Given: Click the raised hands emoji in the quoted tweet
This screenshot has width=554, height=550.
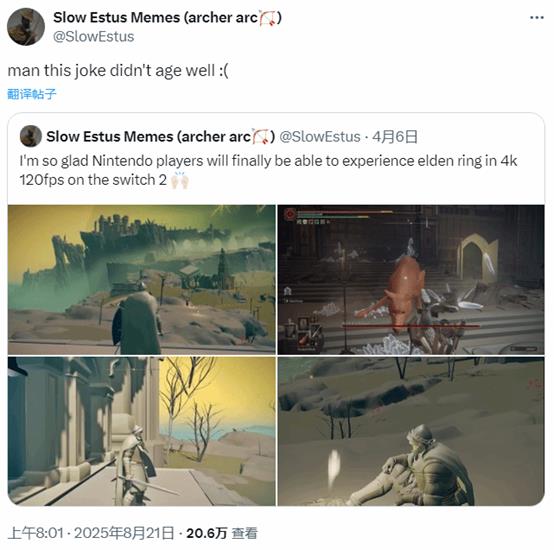Looking at the screenshot, I should [x=180, y=180].
